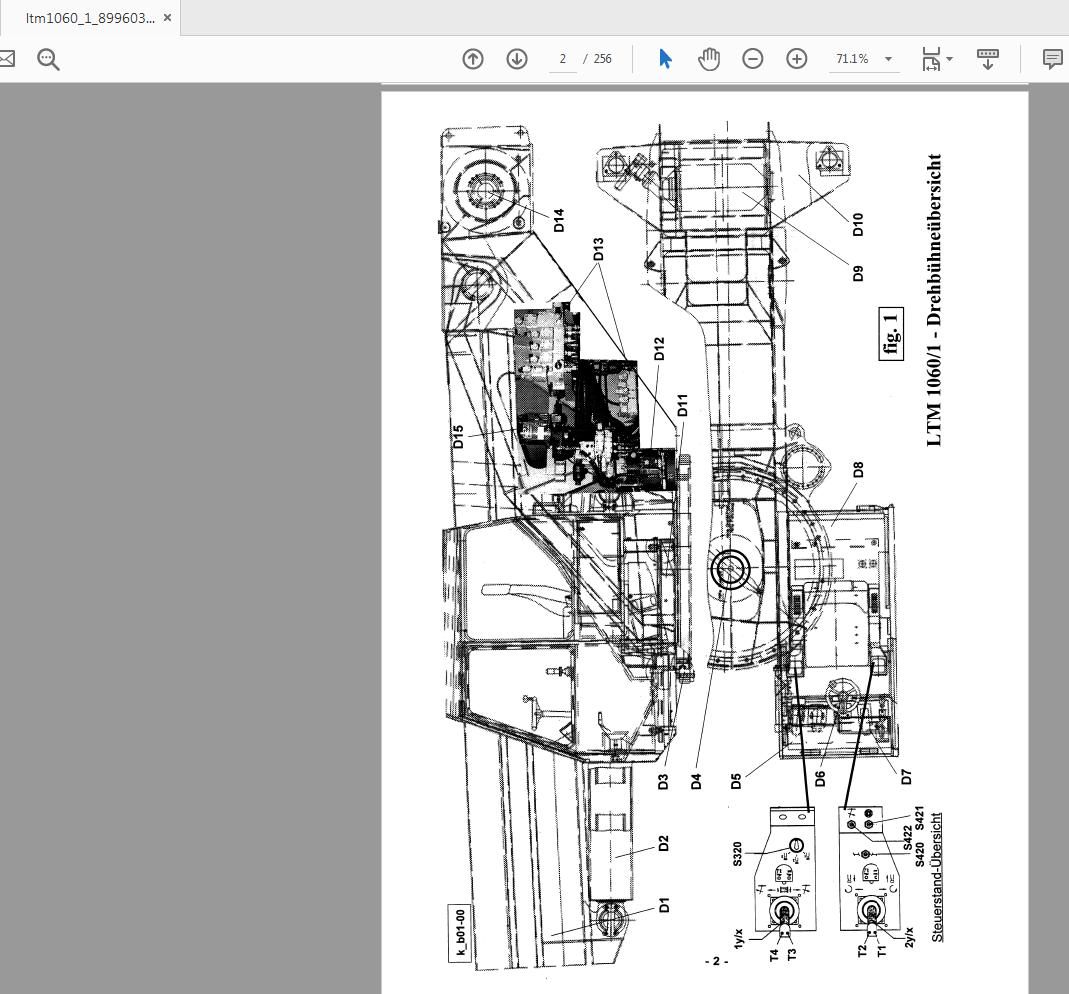This screenshot has width=1069, height=994.
Task: Click the D3 callout label
Action: pyautogui.click(x=663, y=782)
